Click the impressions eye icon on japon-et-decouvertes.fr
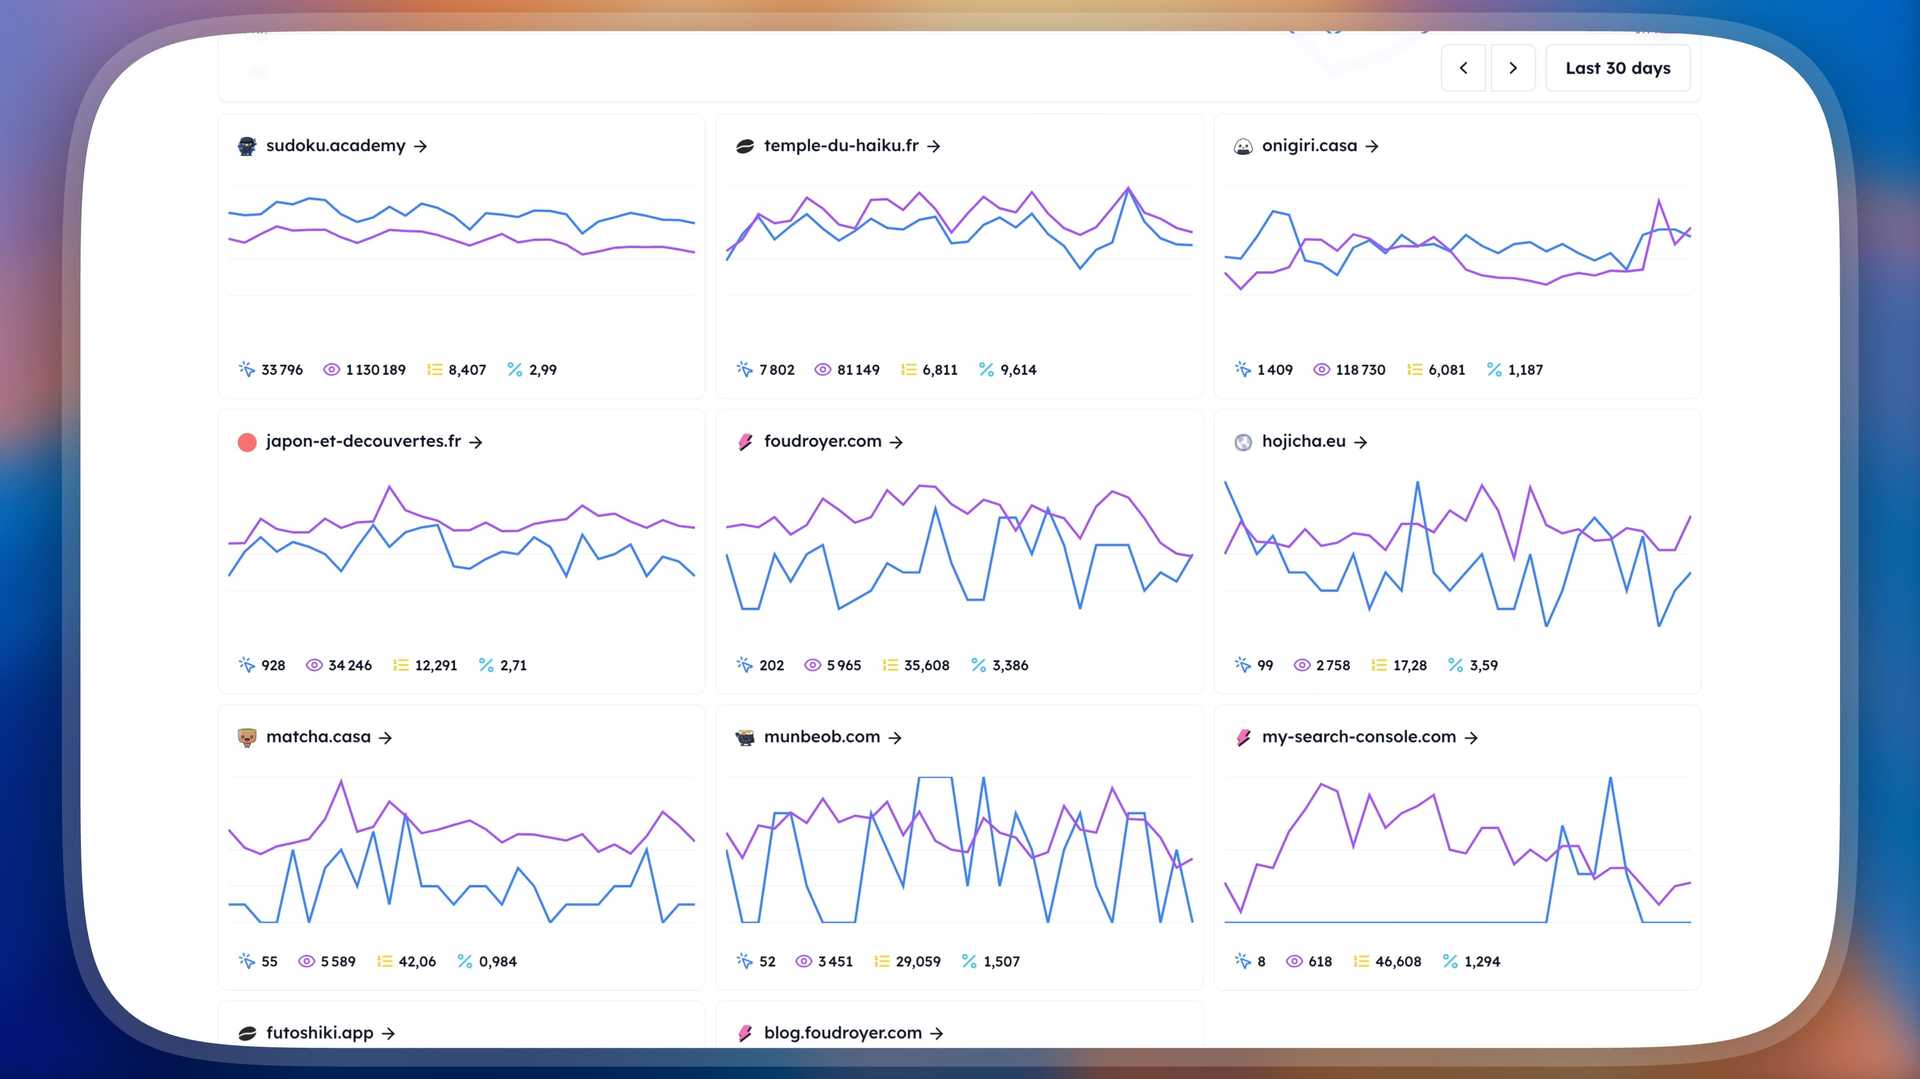 point(314,665)
